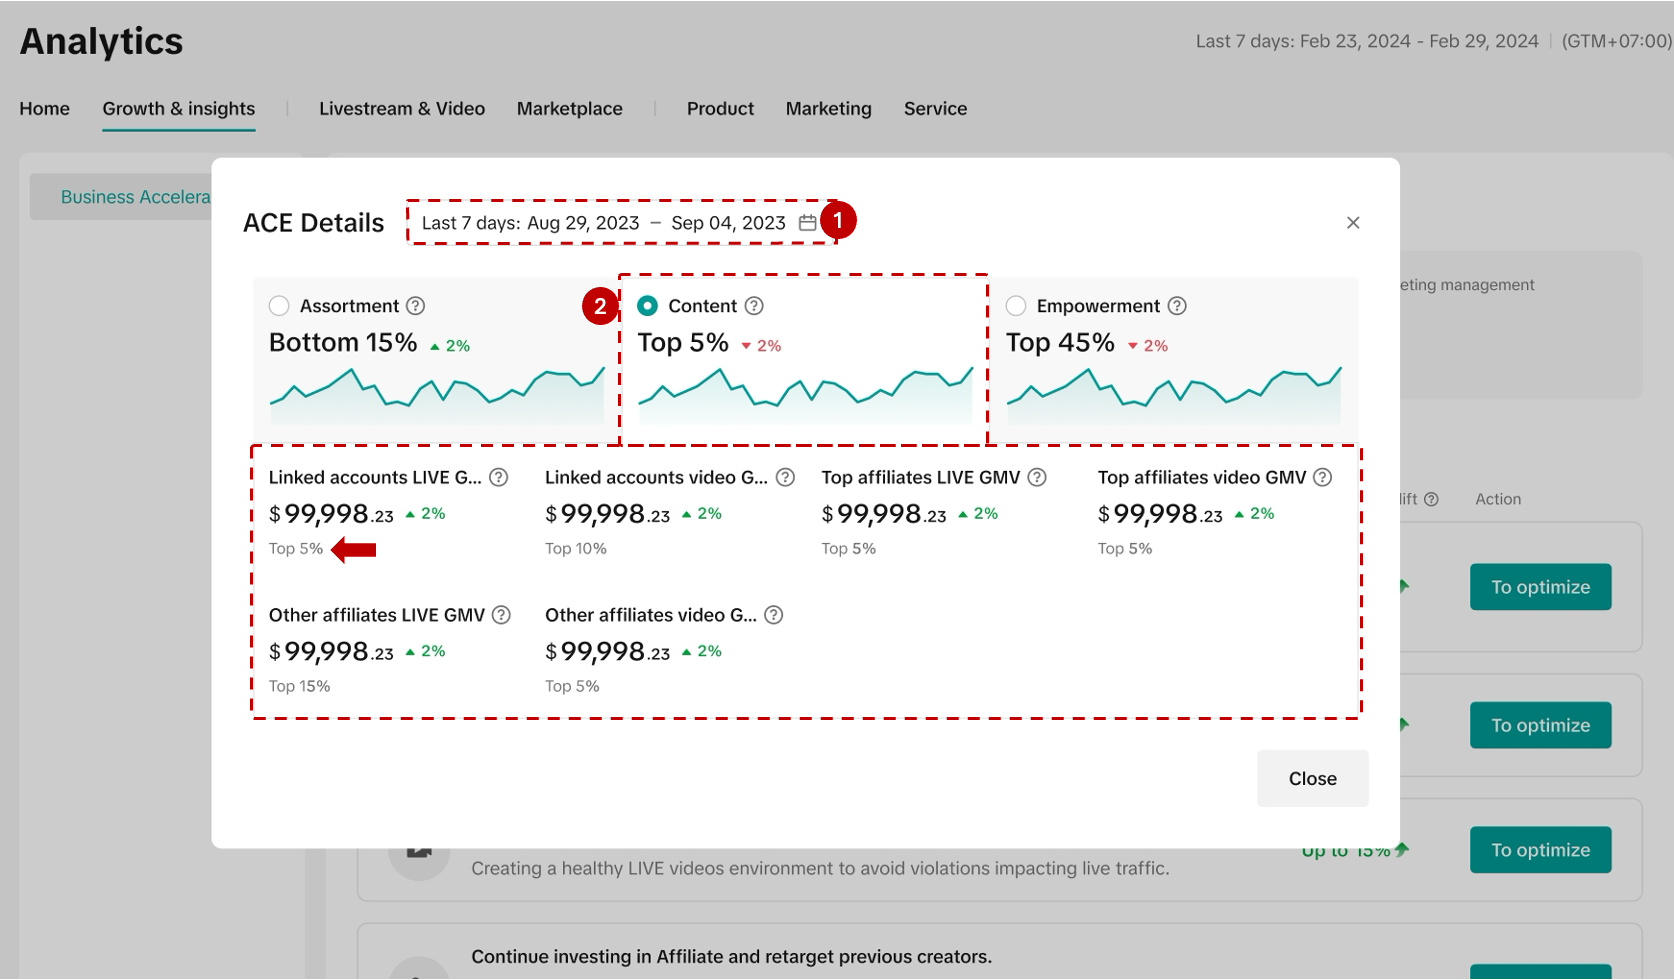Click Other affiliates video GMV help icon
The width and height of the screenshot is (1674, 980).
point(774,615)
